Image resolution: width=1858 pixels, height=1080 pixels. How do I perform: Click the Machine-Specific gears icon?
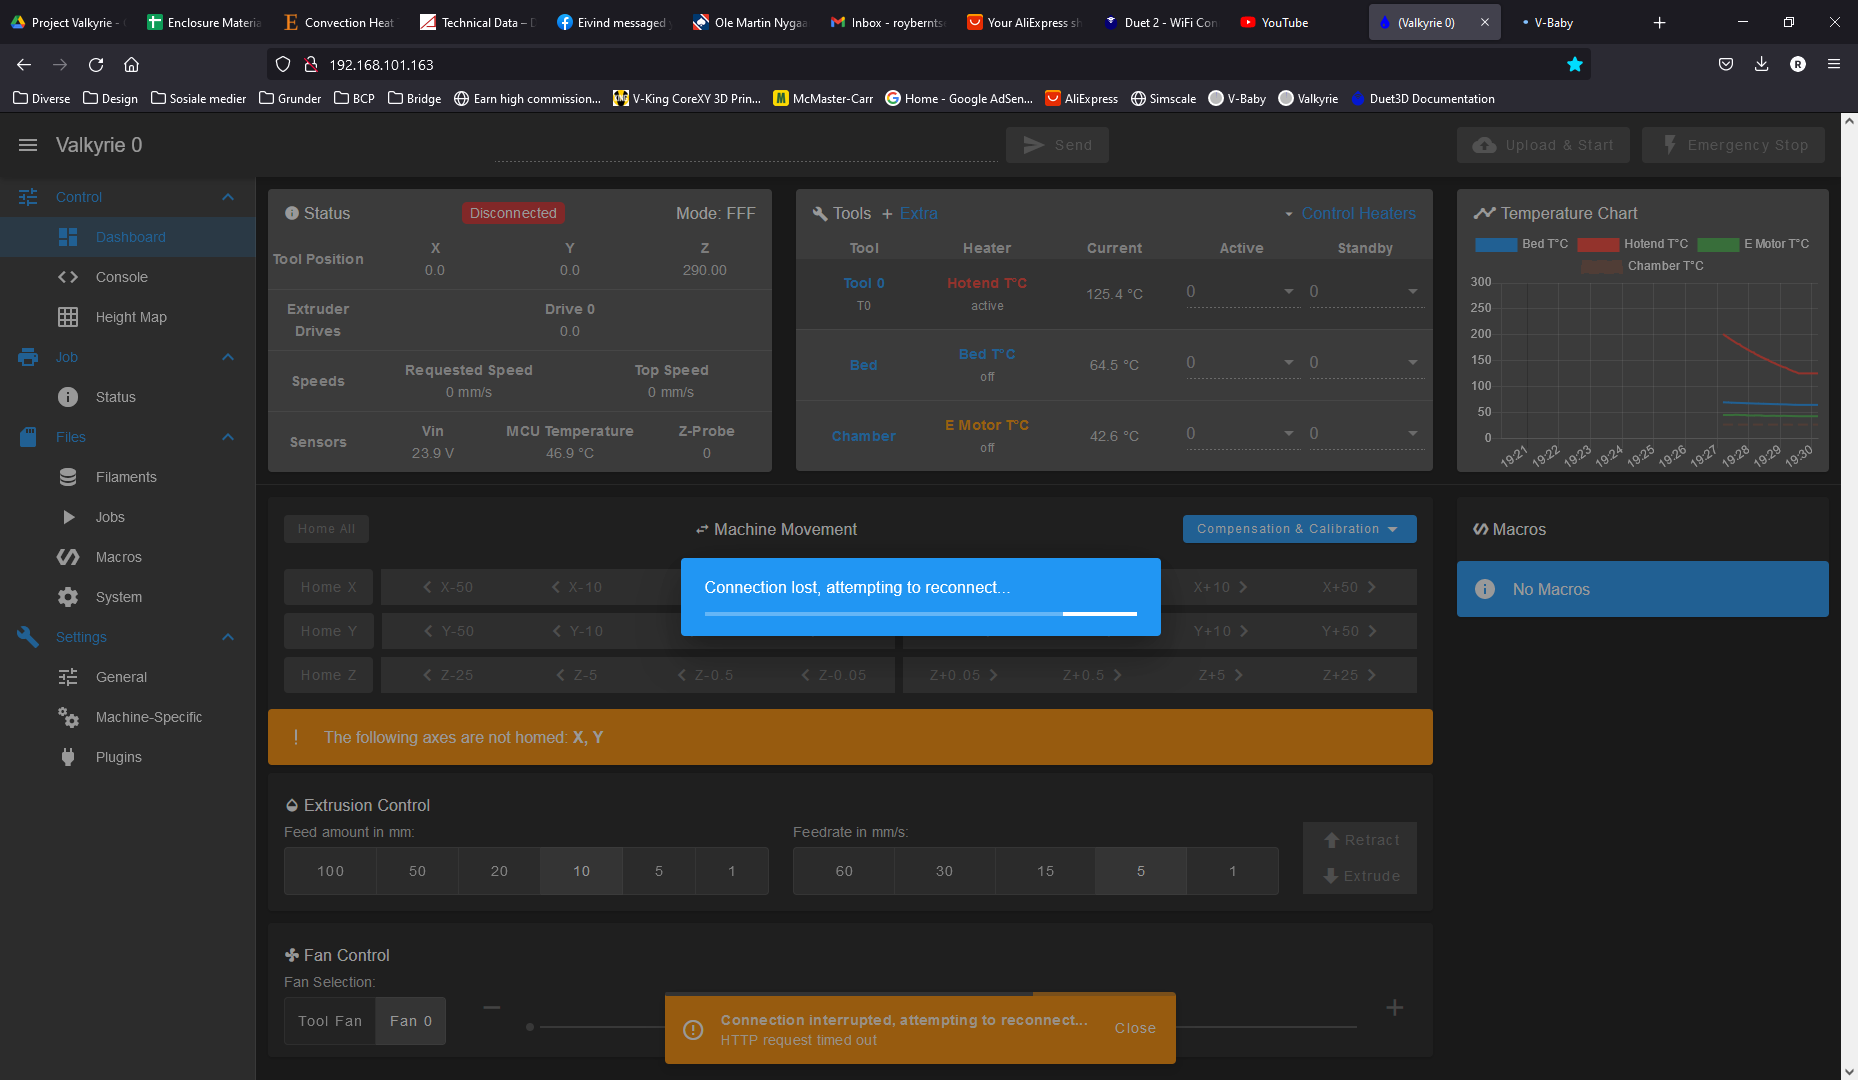(68, 717)
